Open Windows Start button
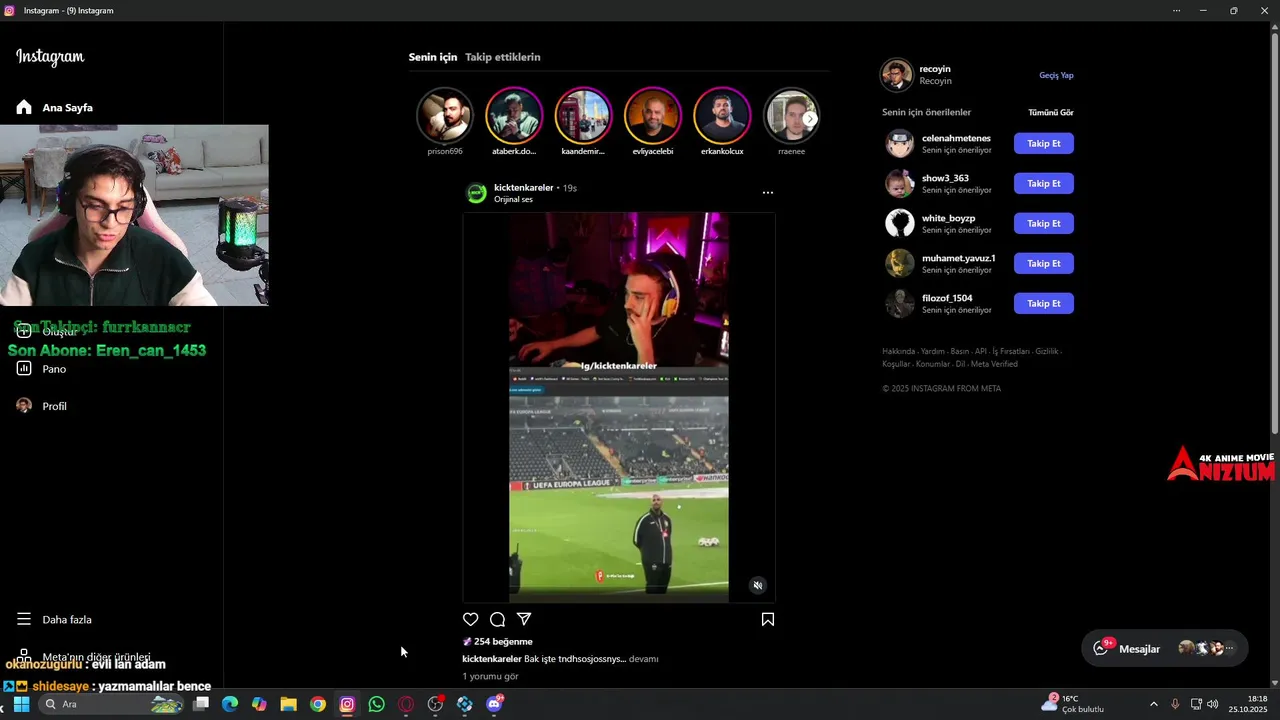Image resolution: width=1280 pixels, height=720 pixels. [x=20, y=704]
